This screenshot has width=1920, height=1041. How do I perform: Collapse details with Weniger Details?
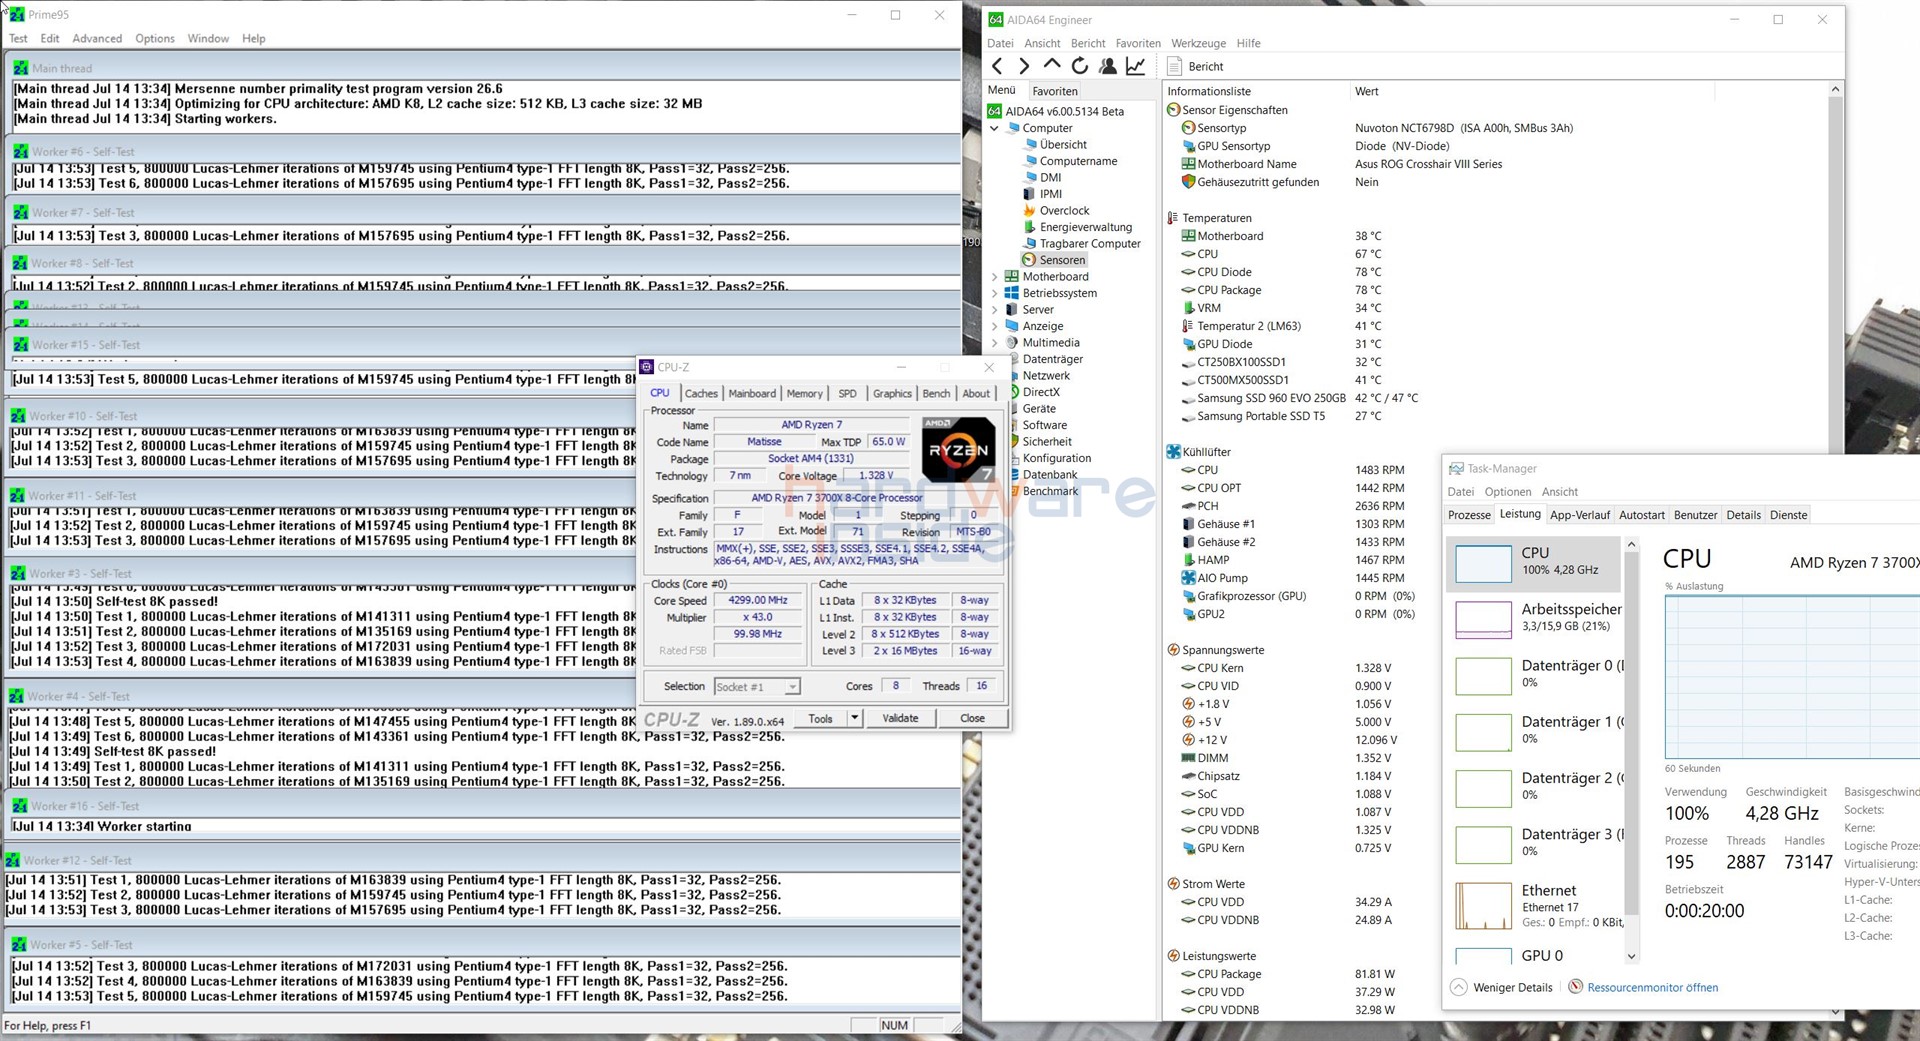click(x=1512, y=988)
